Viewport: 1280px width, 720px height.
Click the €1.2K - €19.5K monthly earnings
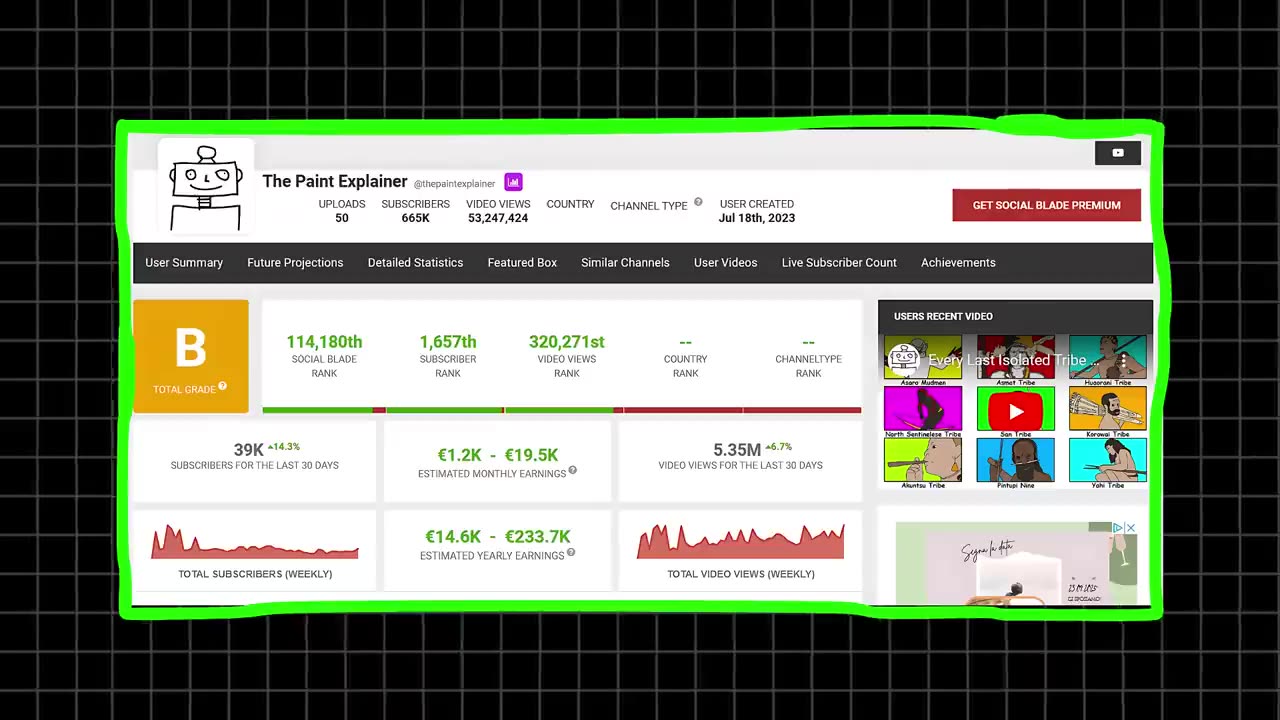[497, 455]
